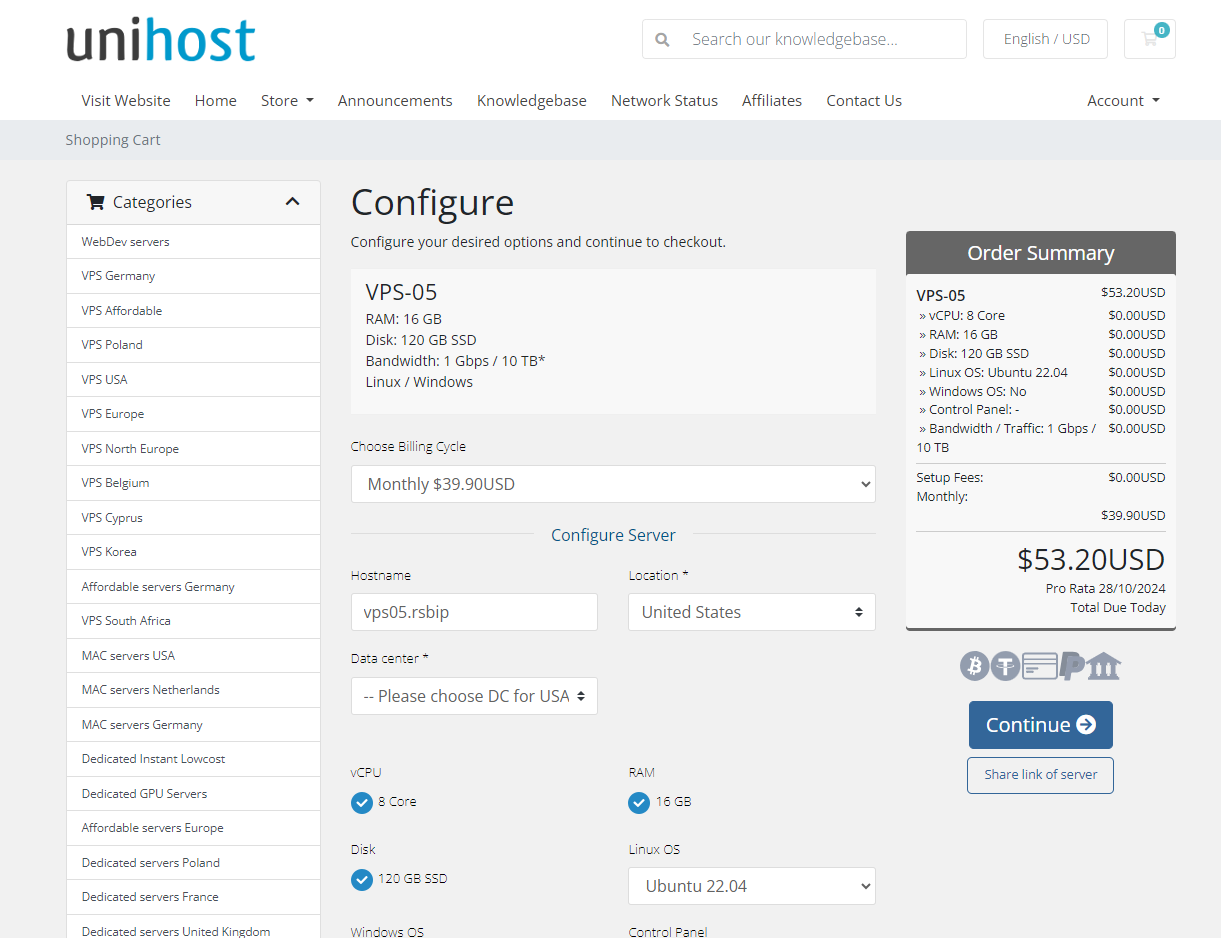Click the Hostname input field
The height and width of the screenshot is (938, 1221).
pyautogui.click(x=474, y=612)
